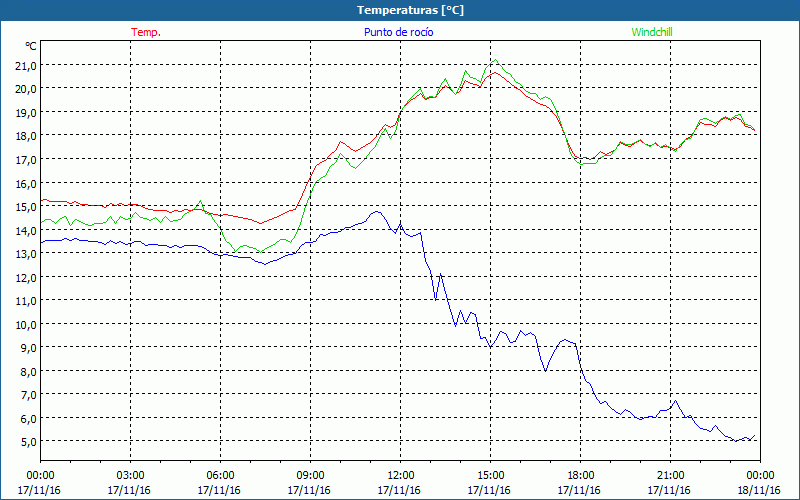800x500 pixels.
Task: Click the 14,0 y-axis value
Action: 26,230
